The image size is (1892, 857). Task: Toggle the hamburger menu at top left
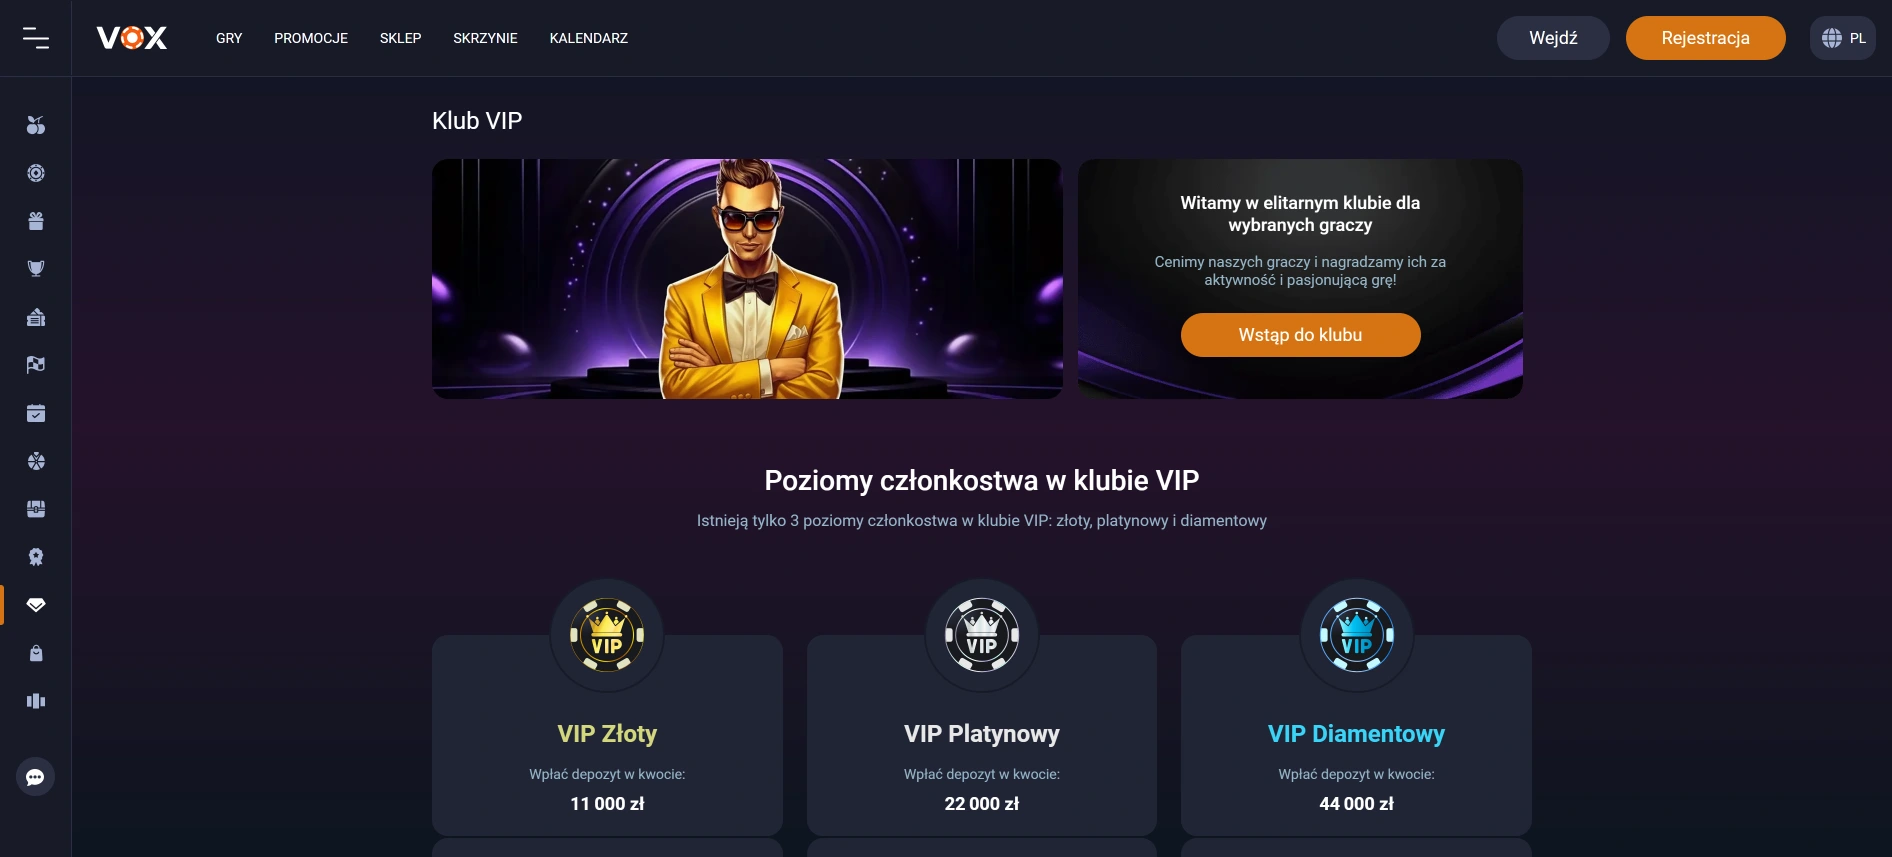(x=37, y=38)
